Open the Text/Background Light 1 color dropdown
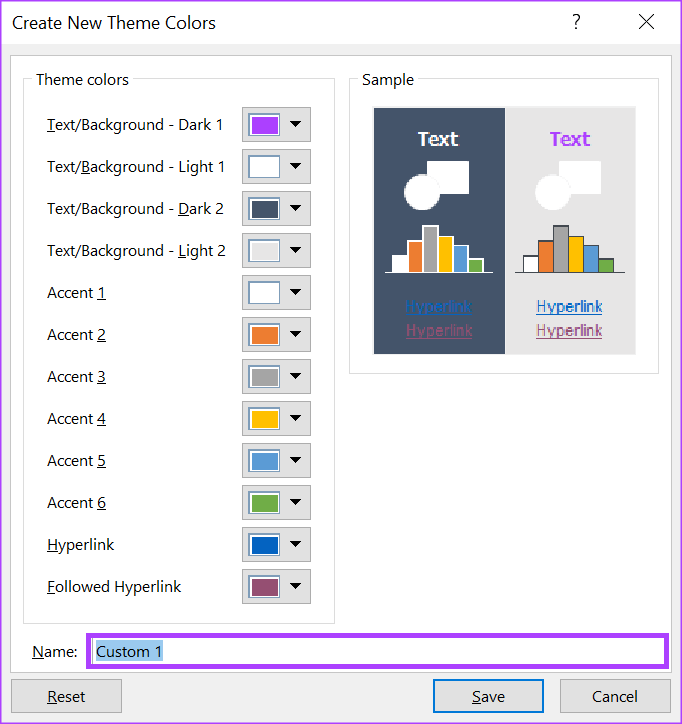Viewport: 682px width, 724px height. [295, 167]
